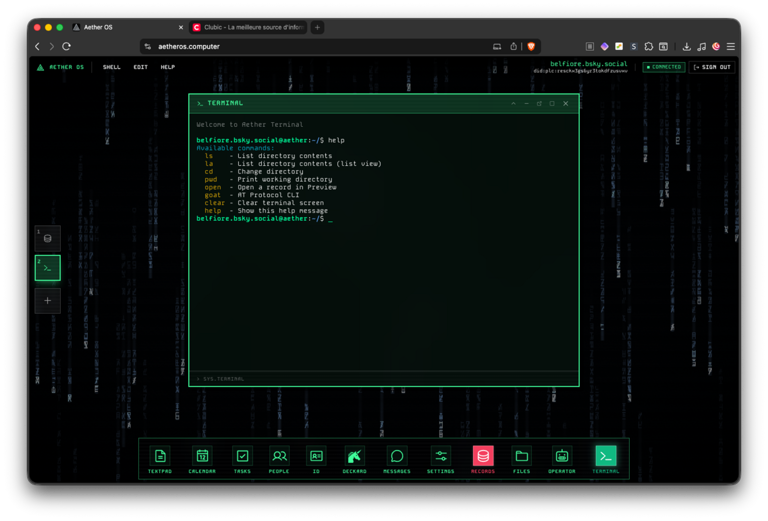This screenshot has height=521, width=768.
Task: Click the purple diamond extension icon
Action: coord(604,47)
